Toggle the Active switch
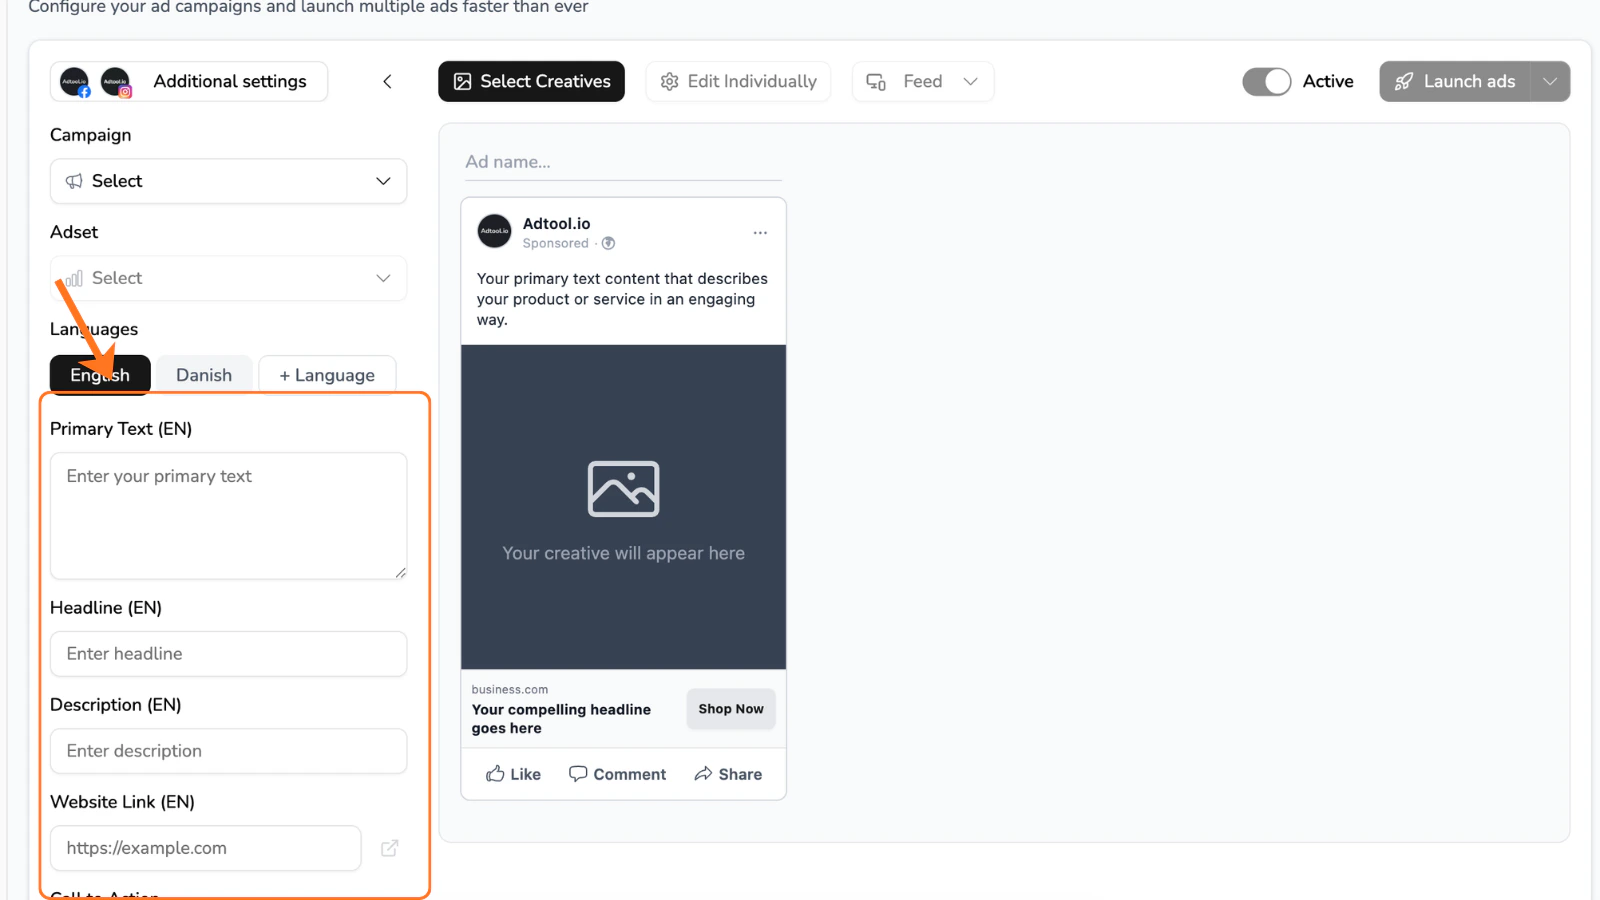 coord(1267,82)
